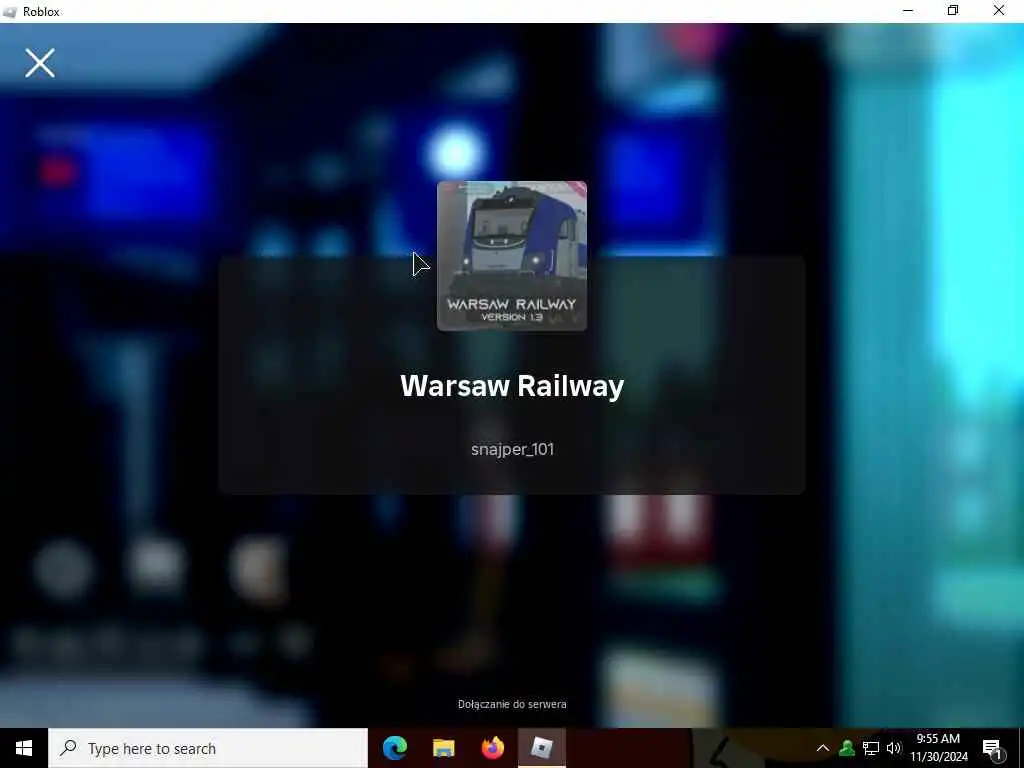Image resolution: width=1024 pixels, height=768 pixels.
Task: Close the Roblox window from title bar
Action: (999, 11)
